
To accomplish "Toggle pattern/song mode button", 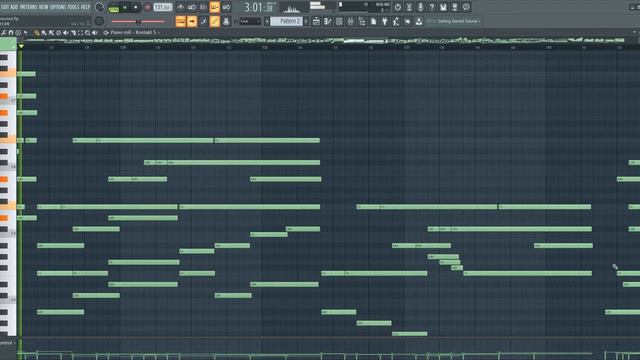I will coord(113,7).
